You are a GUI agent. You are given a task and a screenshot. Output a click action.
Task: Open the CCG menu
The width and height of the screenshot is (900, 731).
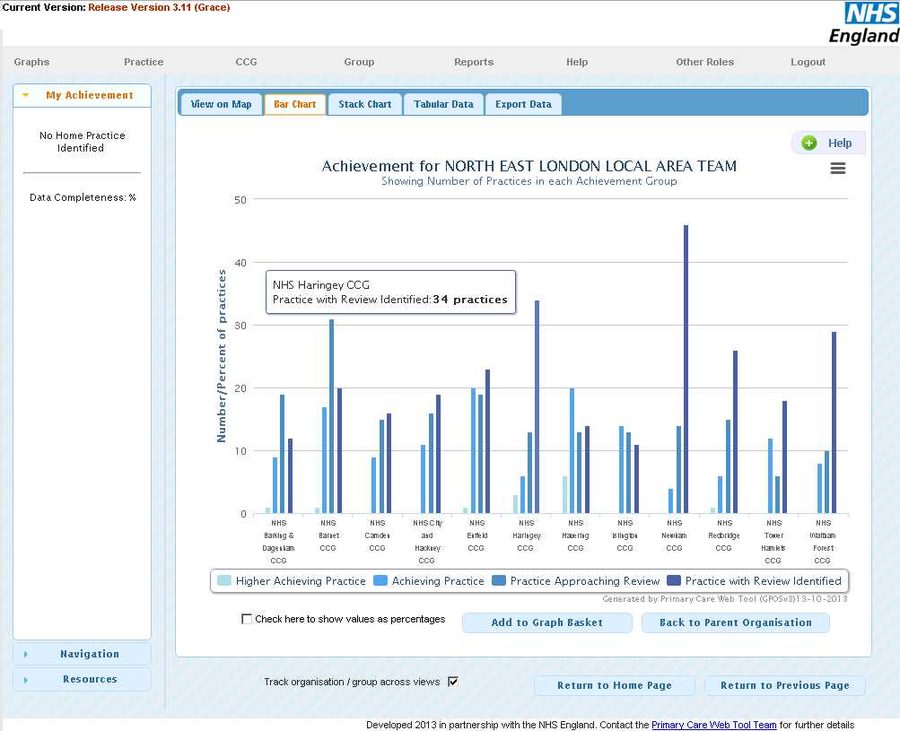(246, 62)
